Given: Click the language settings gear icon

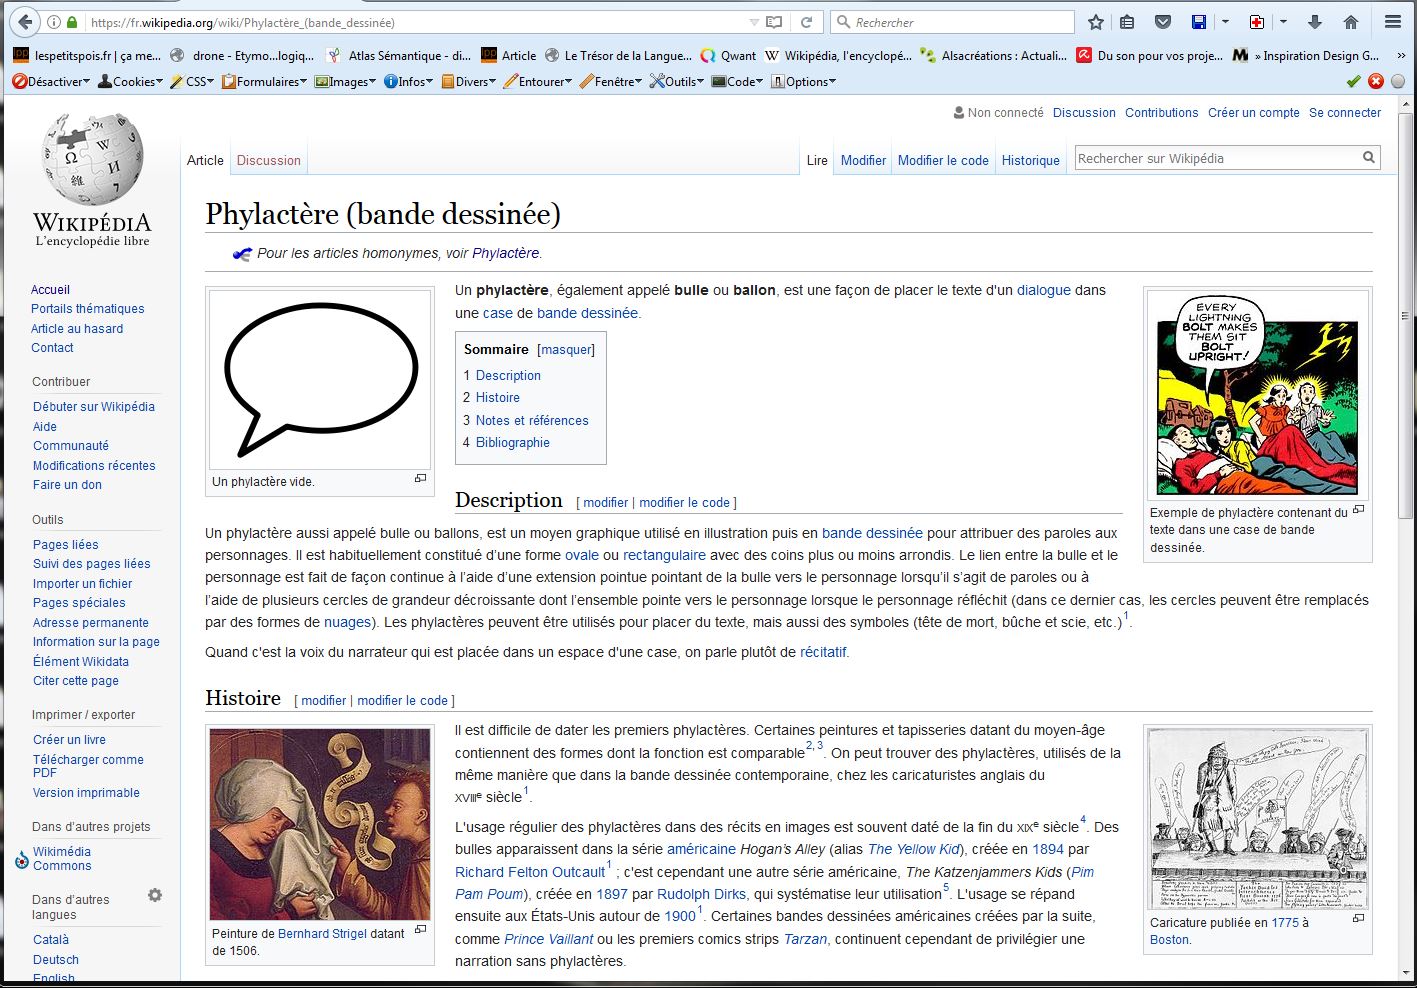Looking at the screenshot, I should click(x=155, y=895).
